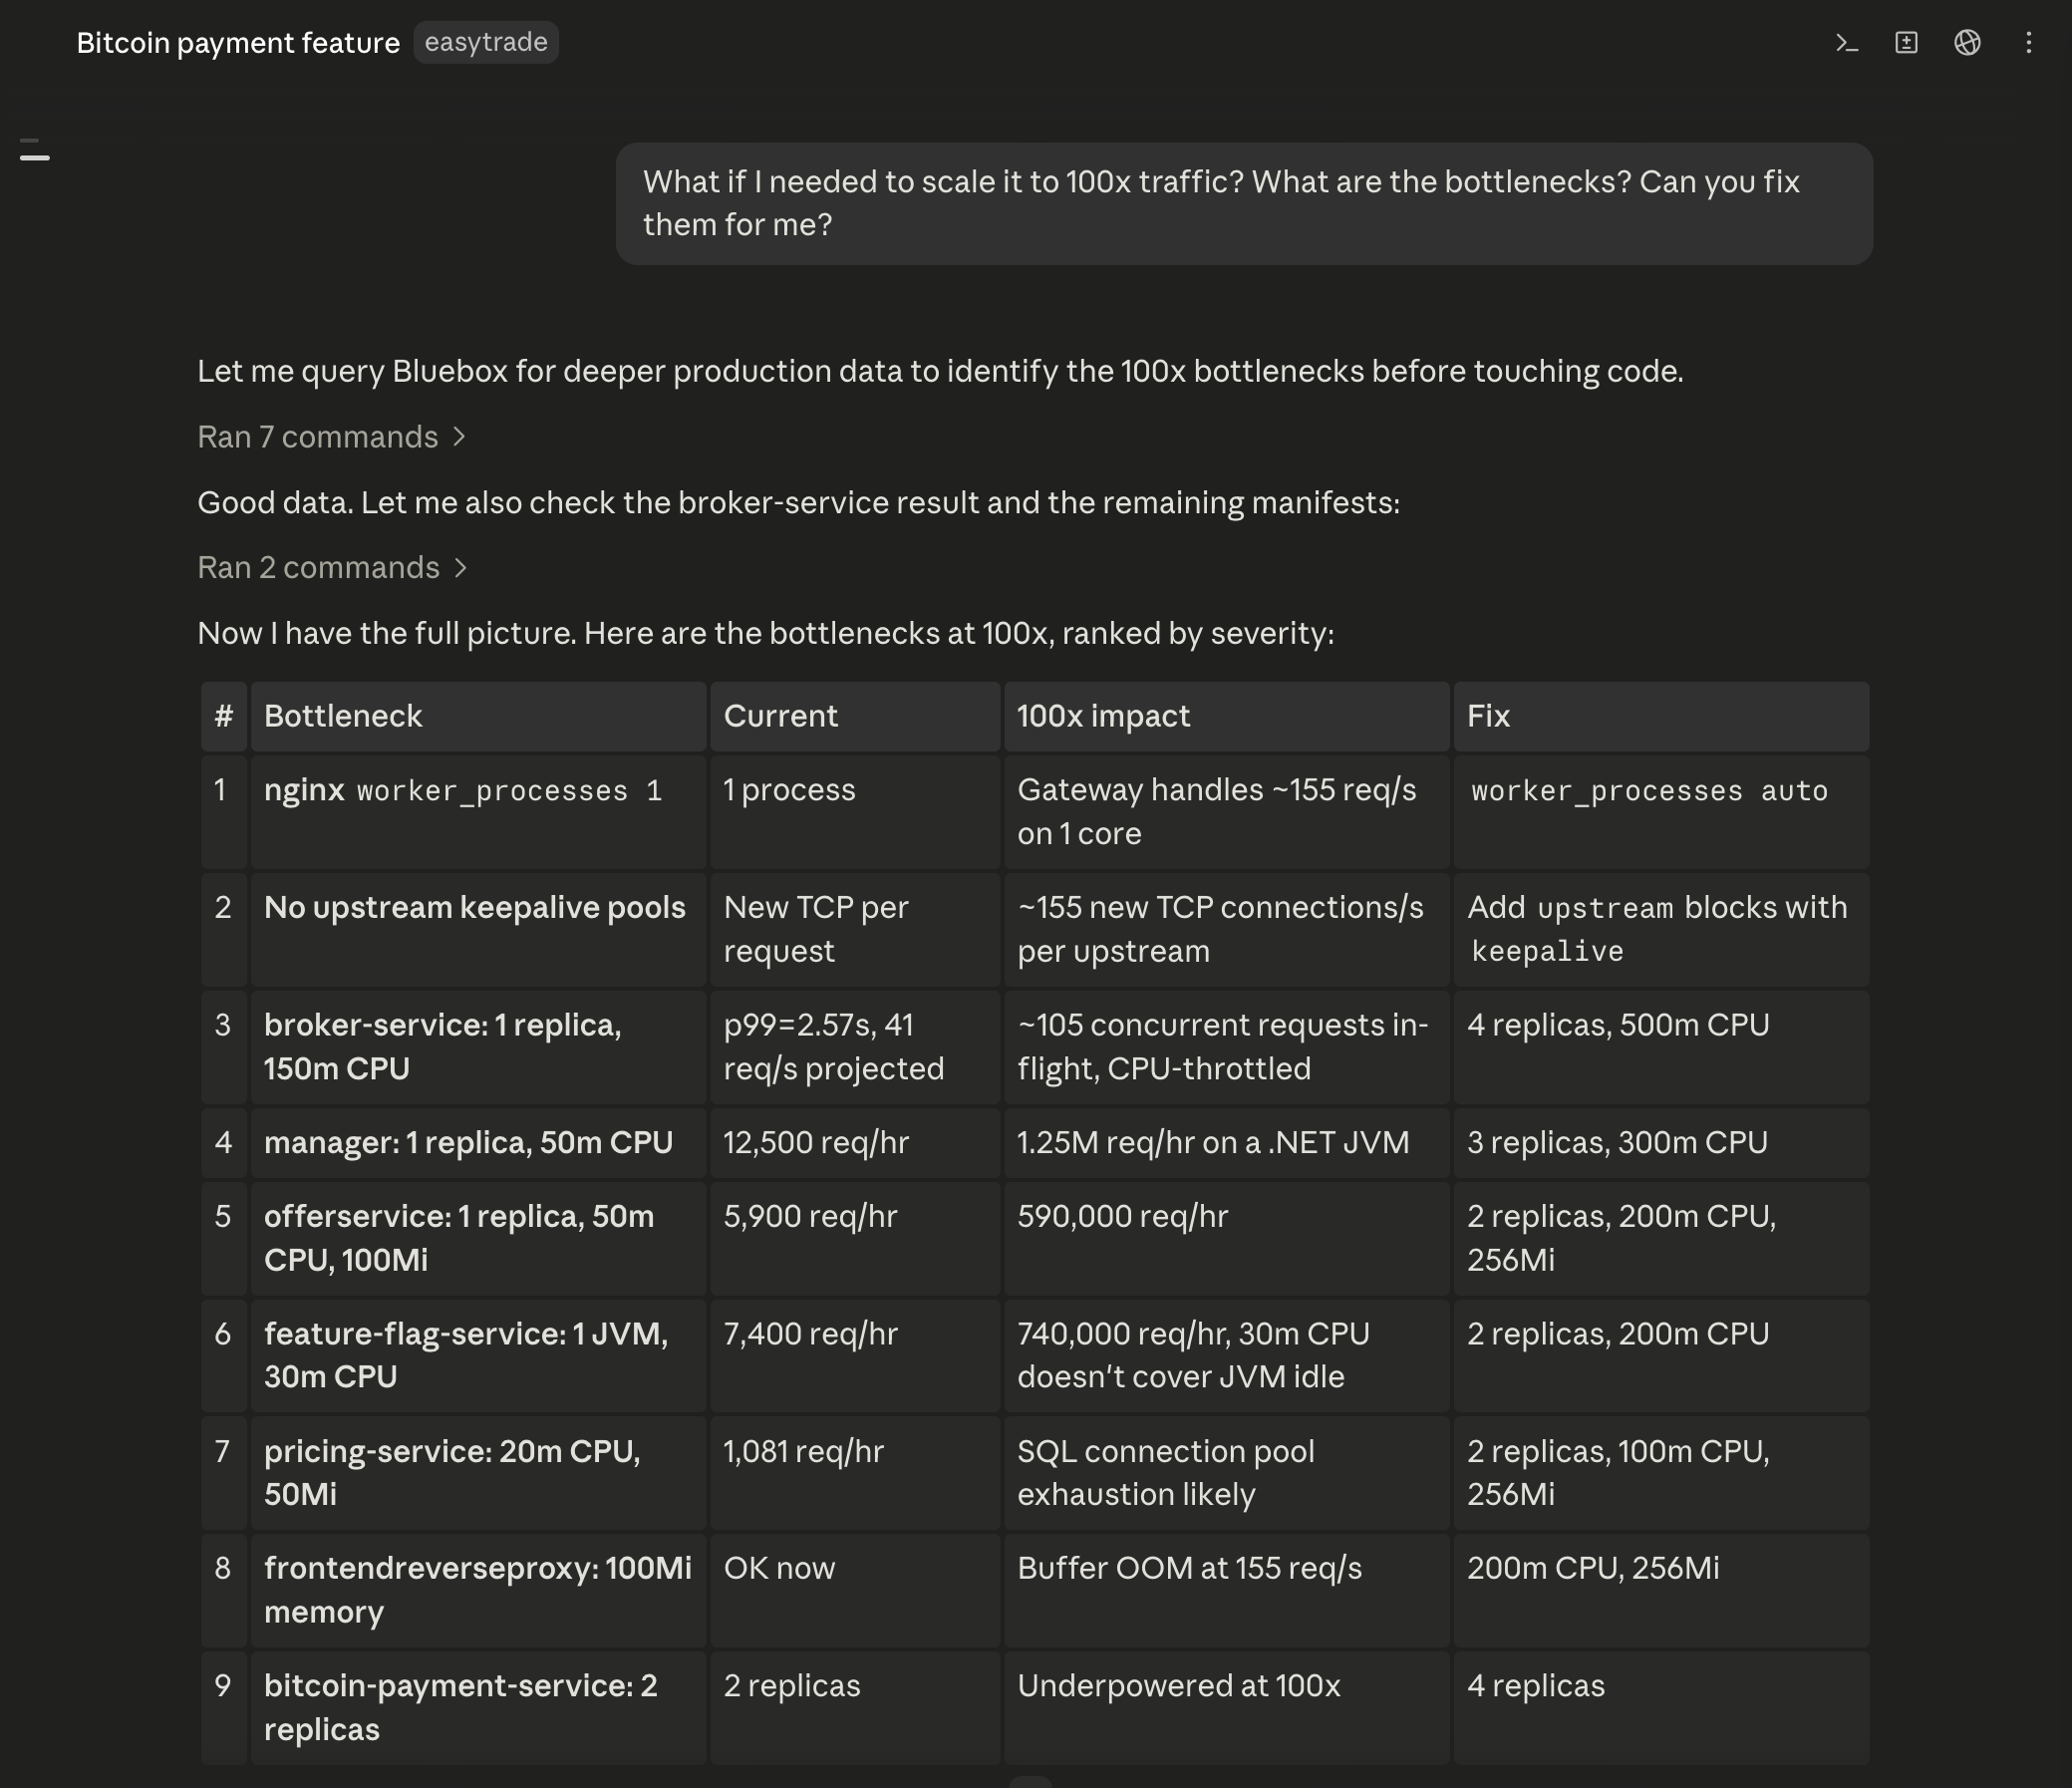Open the terminal icon in top bar
Viewport: 2072px width, 1788px height.
pos(1846,43)
